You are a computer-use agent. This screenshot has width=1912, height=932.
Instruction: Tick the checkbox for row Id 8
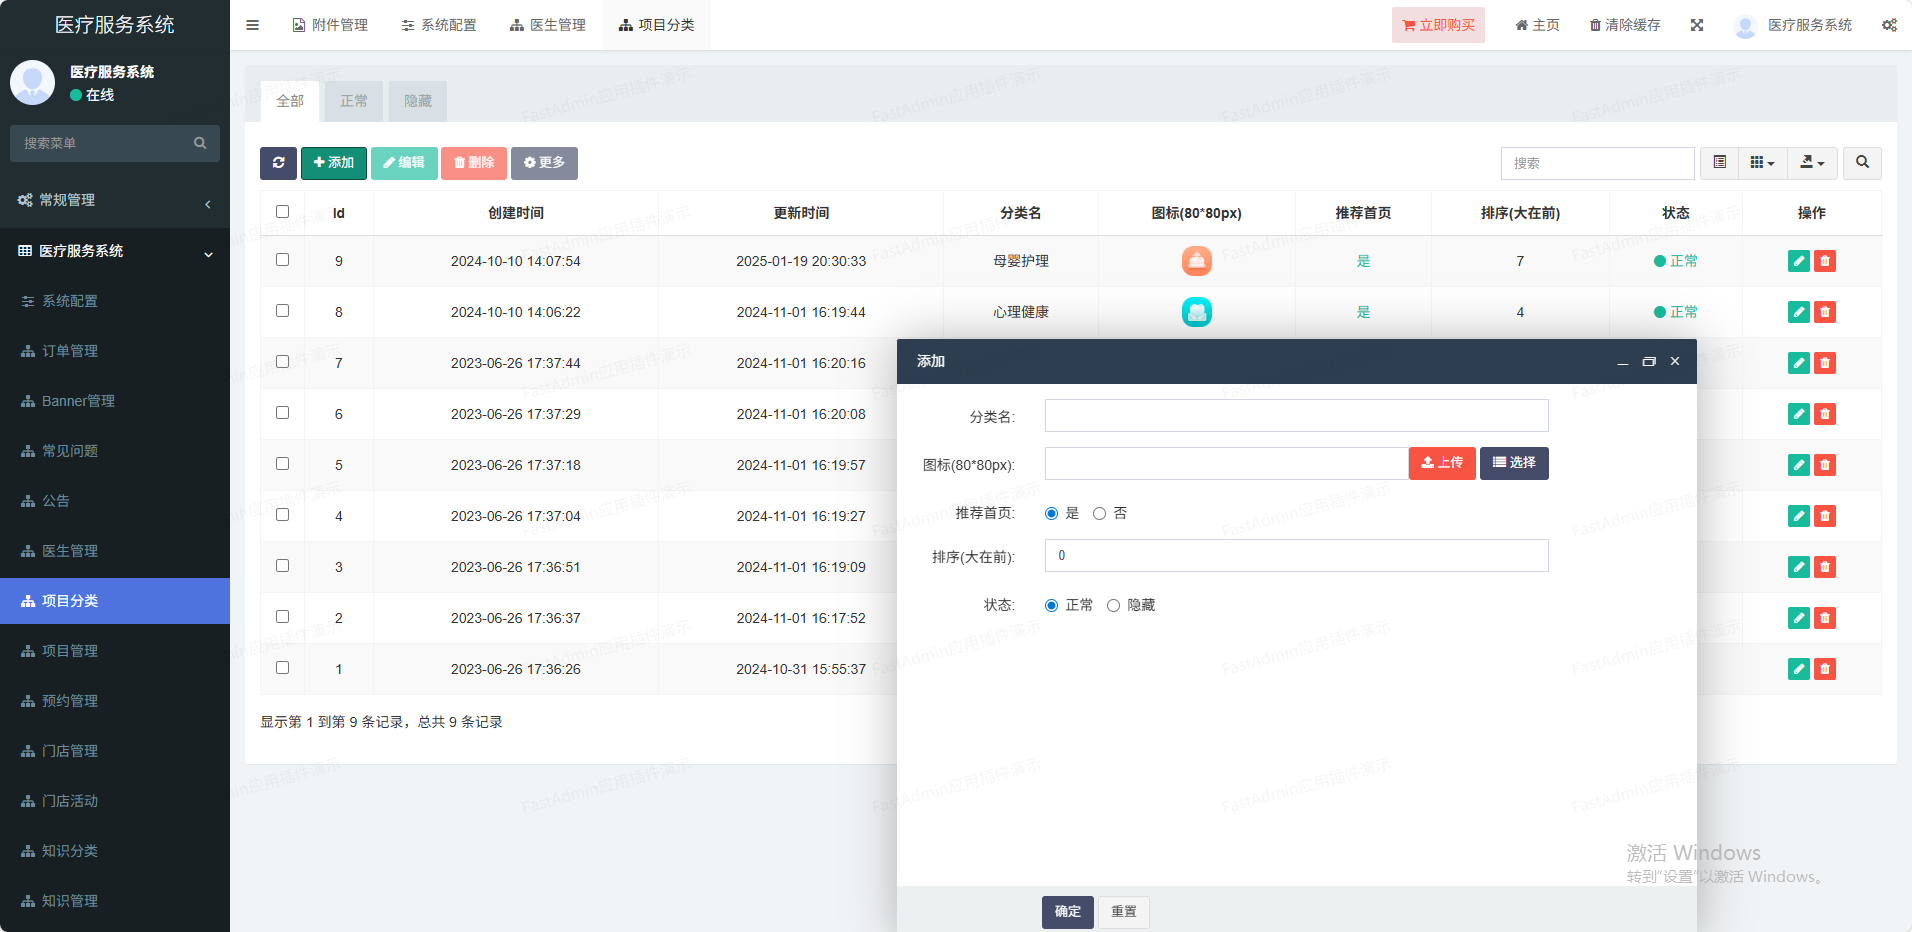(282, 311)
